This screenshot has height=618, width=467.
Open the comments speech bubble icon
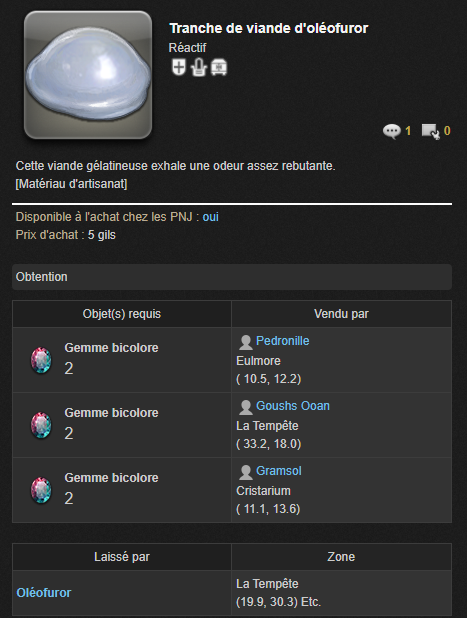[x=391, y=131]
